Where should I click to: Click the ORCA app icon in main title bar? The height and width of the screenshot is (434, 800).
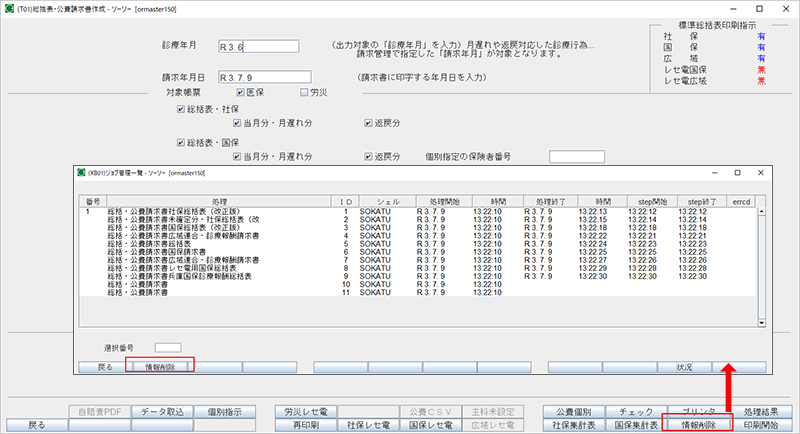tap(10, 9)
